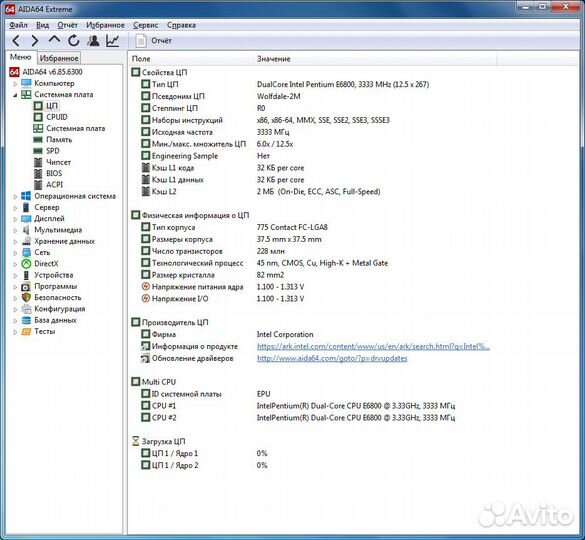The width and height of the screenshot is (585, 540).
Task: Open the Сервис menu
Action: pos(146,25)
